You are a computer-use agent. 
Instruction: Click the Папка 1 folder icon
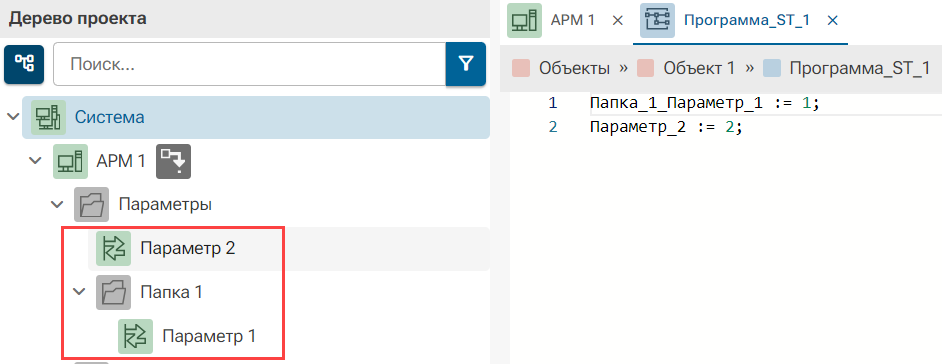114,292
